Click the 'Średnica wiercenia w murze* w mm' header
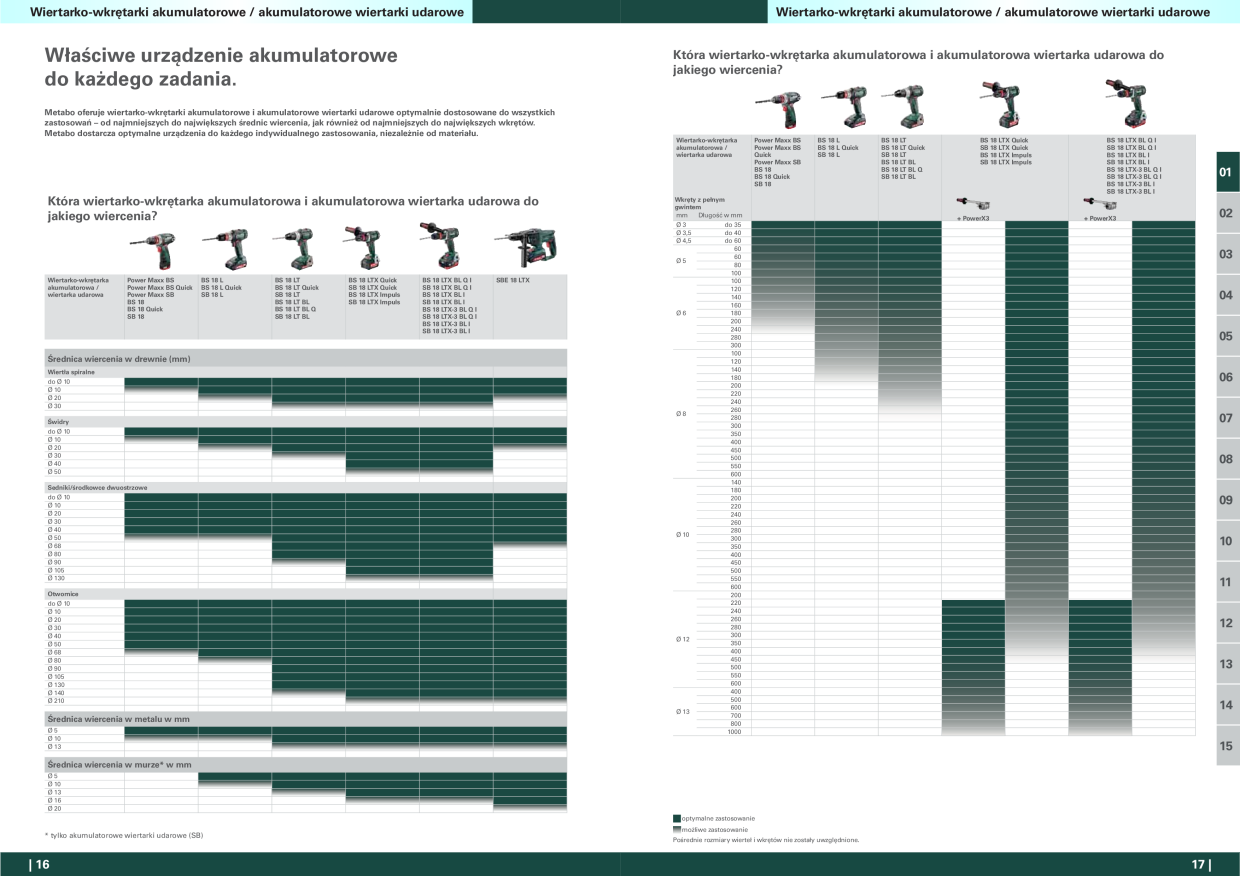 [x=306, y=764]
